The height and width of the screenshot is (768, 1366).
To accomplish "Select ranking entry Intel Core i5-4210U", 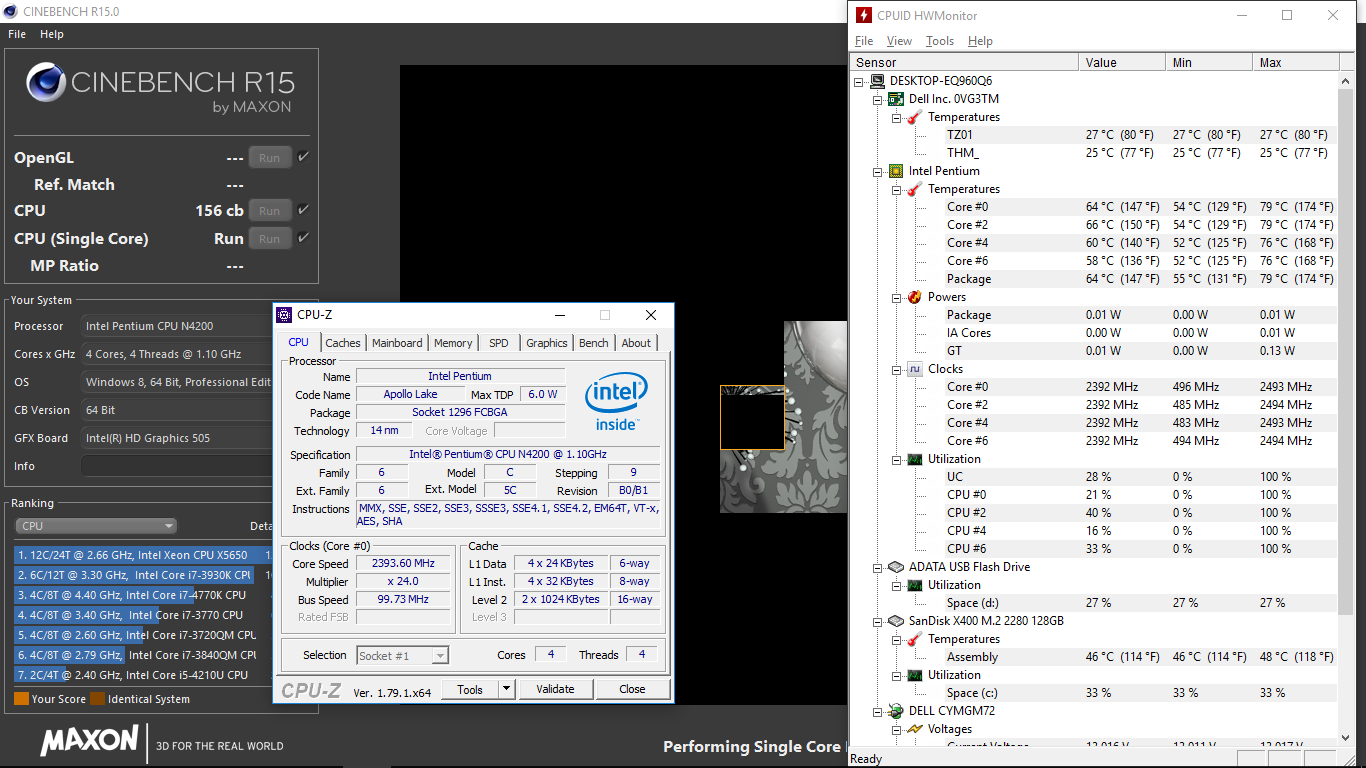I will pos(141,675).
